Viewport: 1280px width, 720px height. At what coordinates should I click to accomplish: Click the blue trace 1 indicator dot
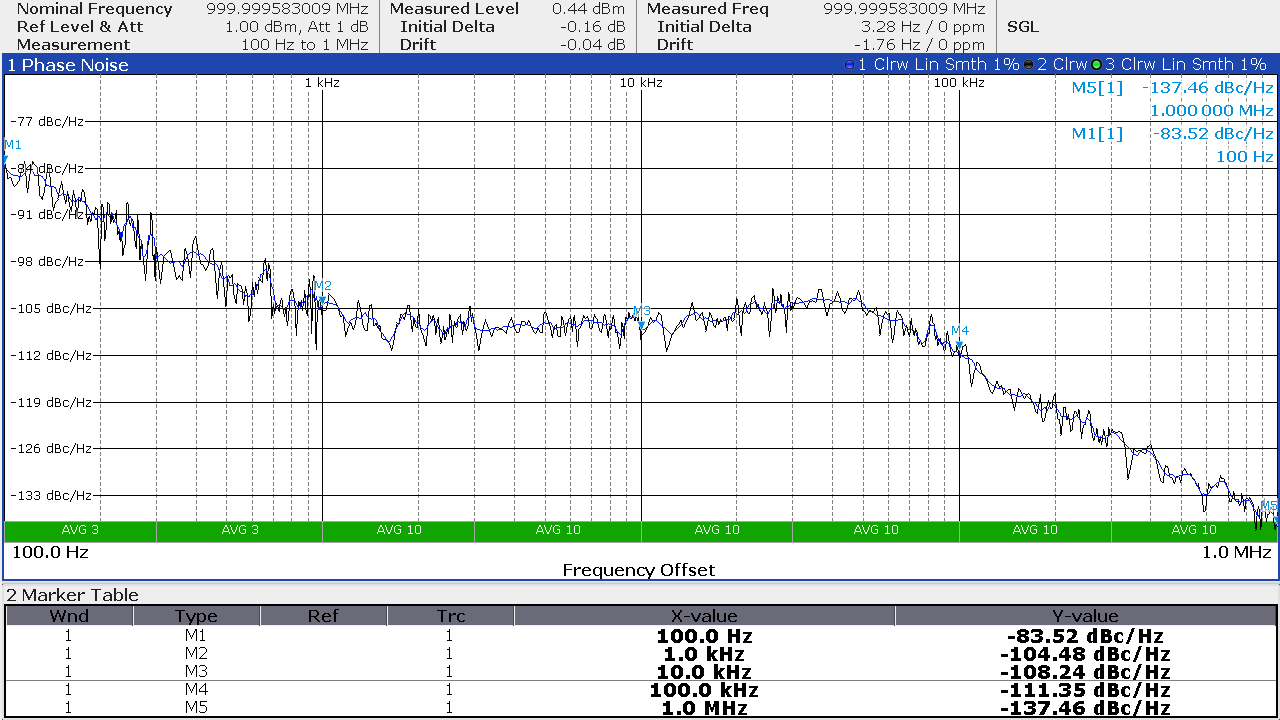point(850,65)
